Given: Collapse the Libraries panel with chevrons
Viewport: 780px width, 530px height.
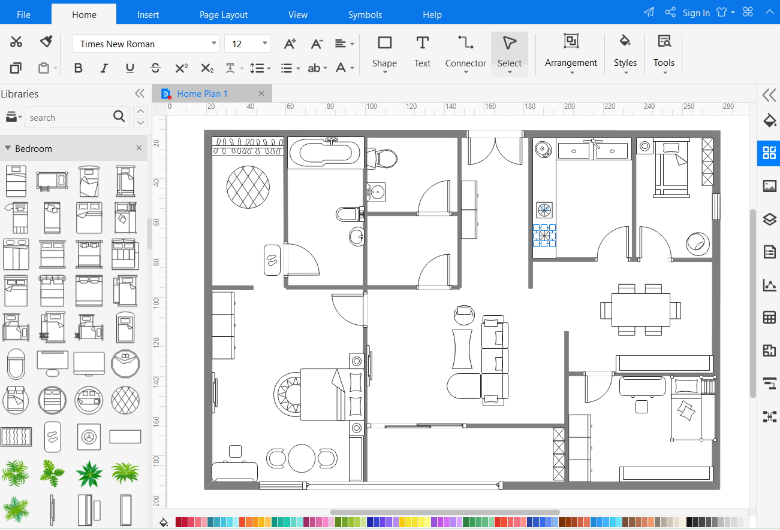Looking at the screenshot, I should (140, 94).
